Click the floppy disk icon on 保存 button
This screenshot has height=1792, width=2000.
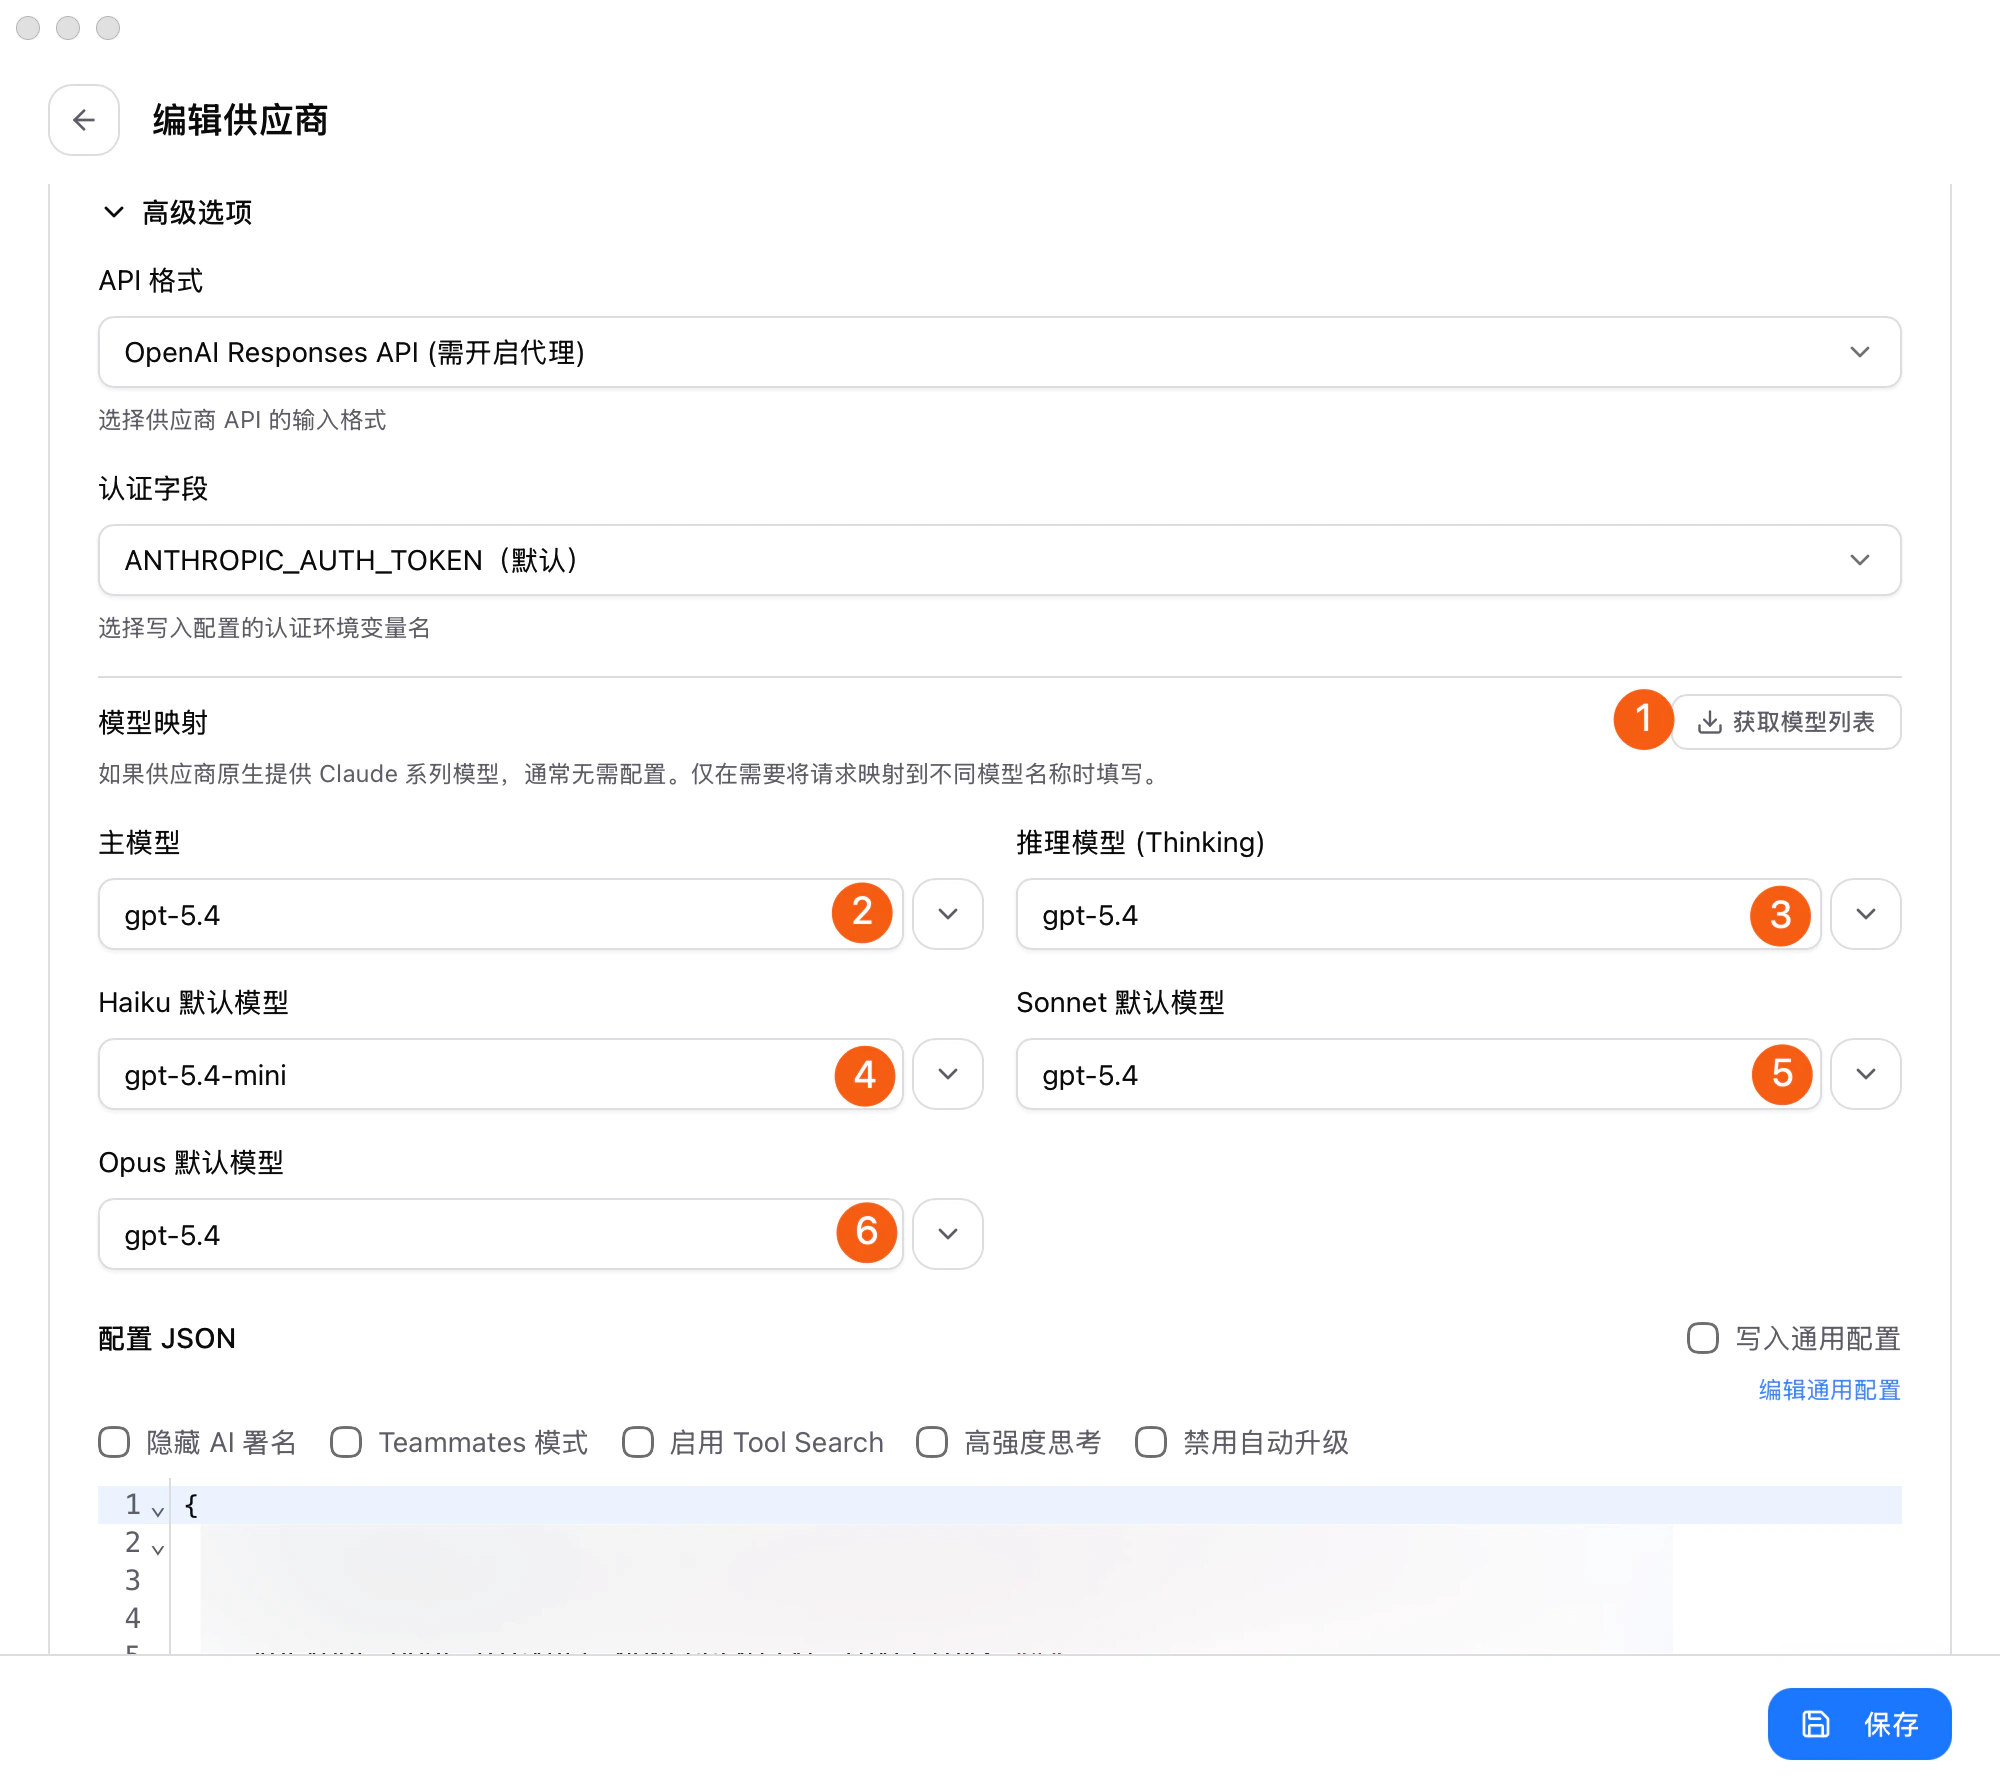click(1815, 1724)
